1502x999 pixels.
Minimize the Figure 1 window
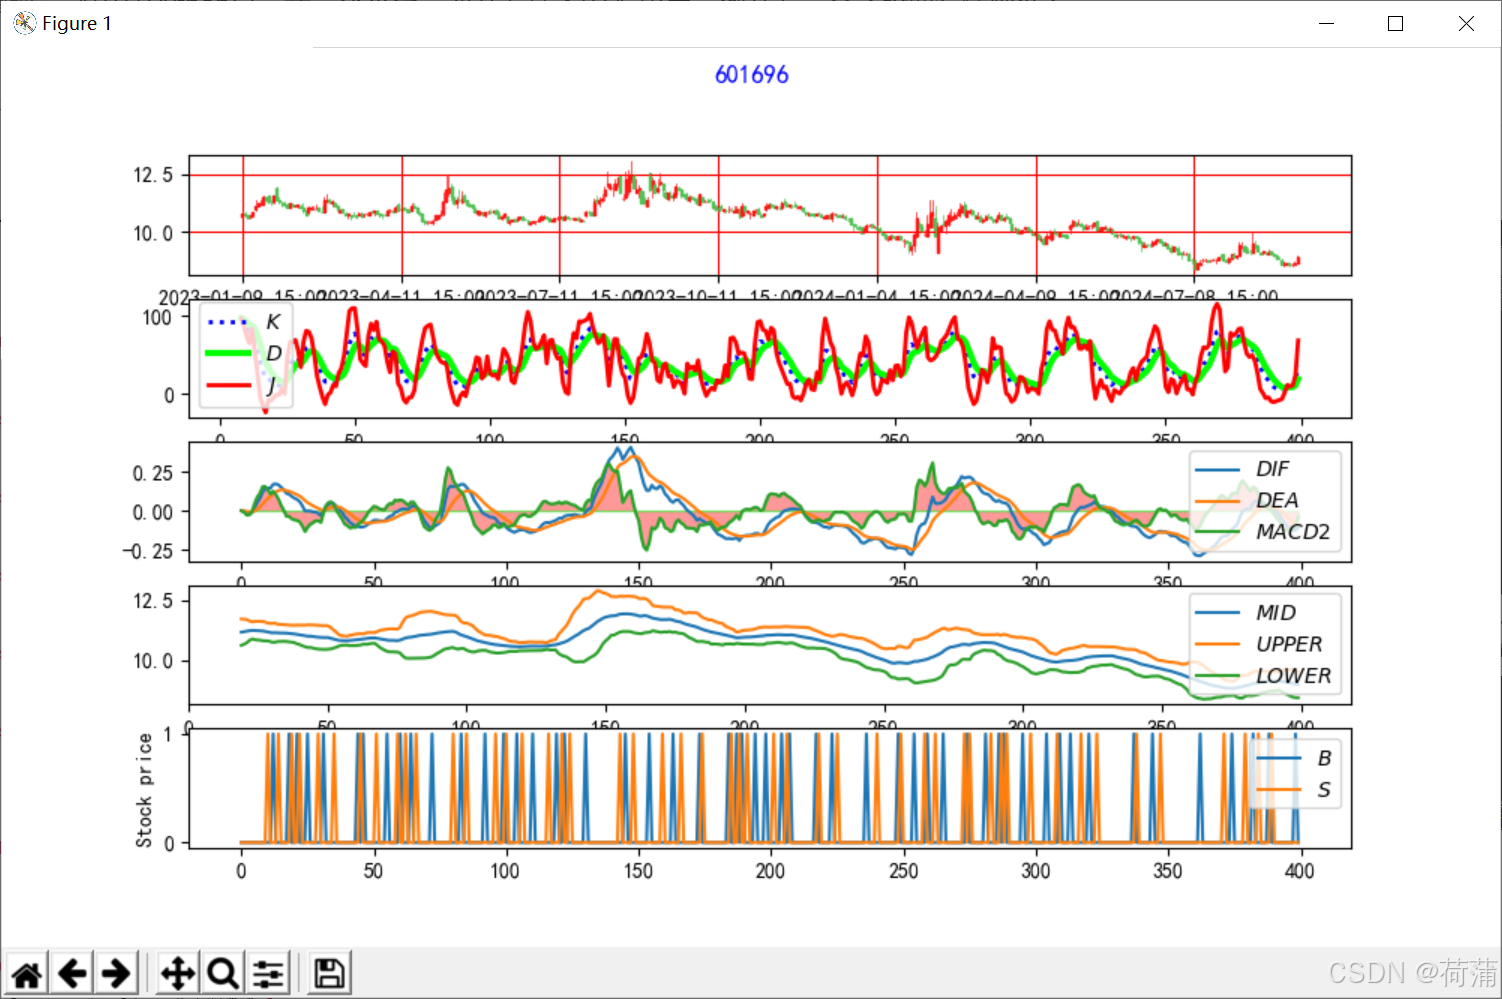point(1327,24)
